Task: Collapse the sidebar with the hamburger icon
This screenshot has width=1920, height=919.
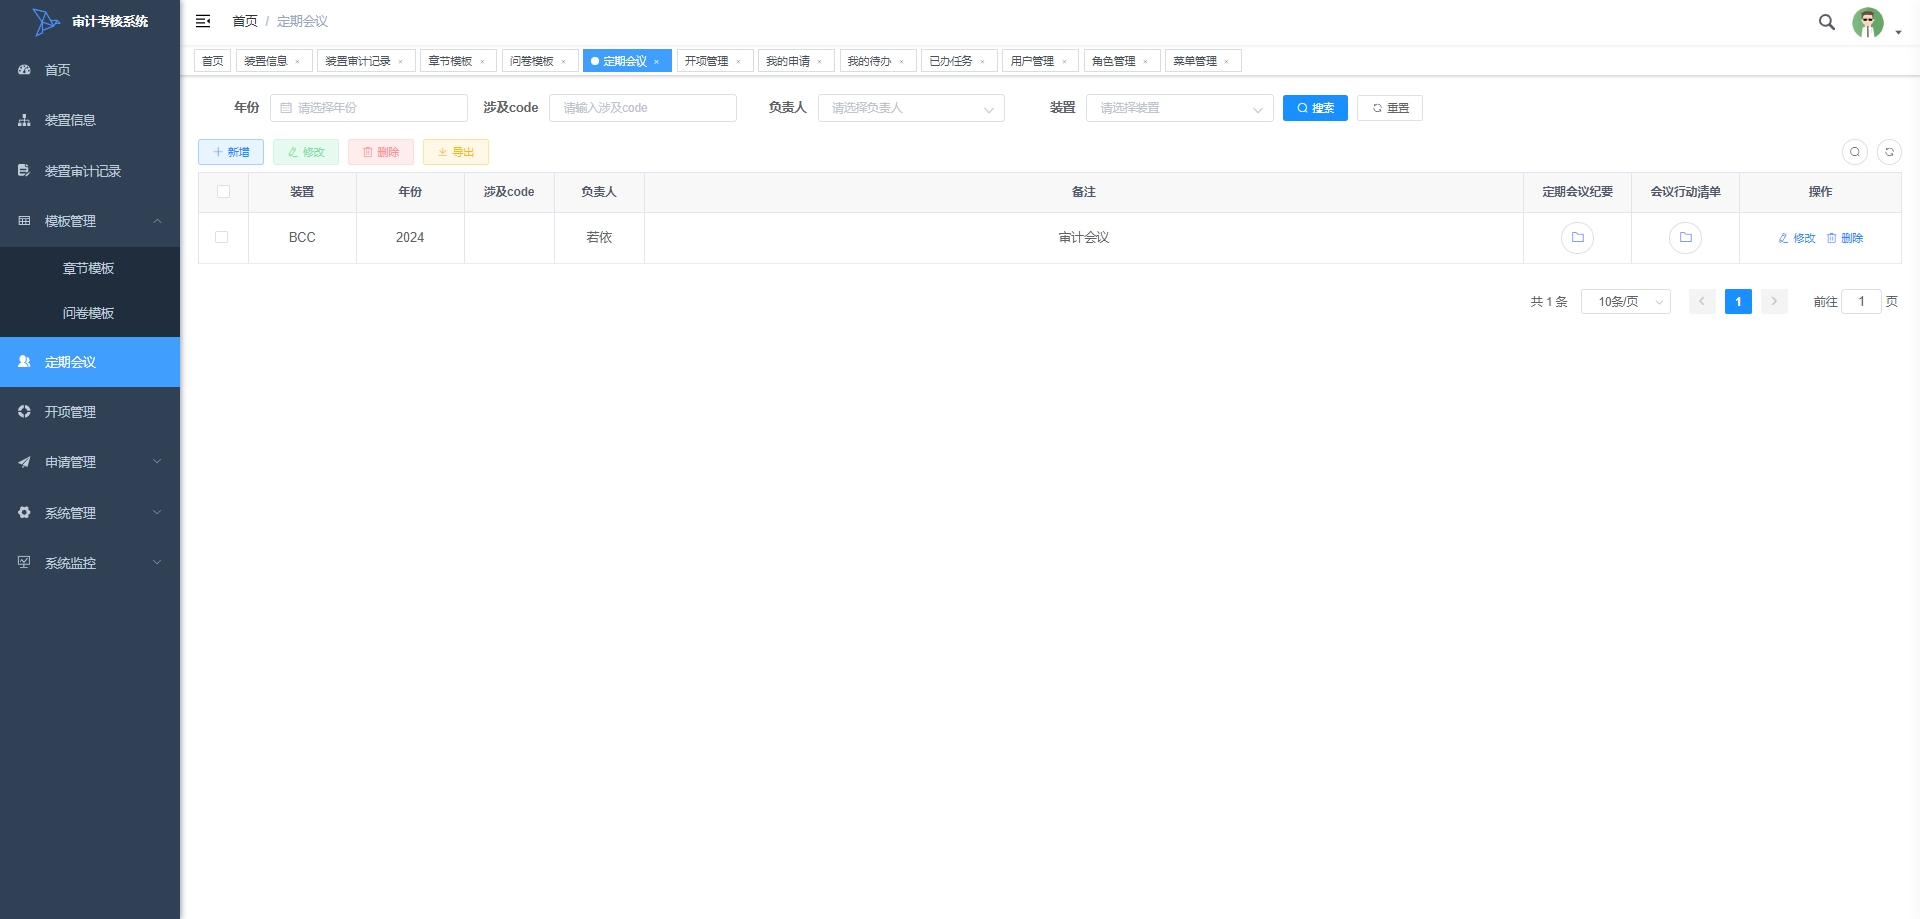Action: click(x=203, y=21)
